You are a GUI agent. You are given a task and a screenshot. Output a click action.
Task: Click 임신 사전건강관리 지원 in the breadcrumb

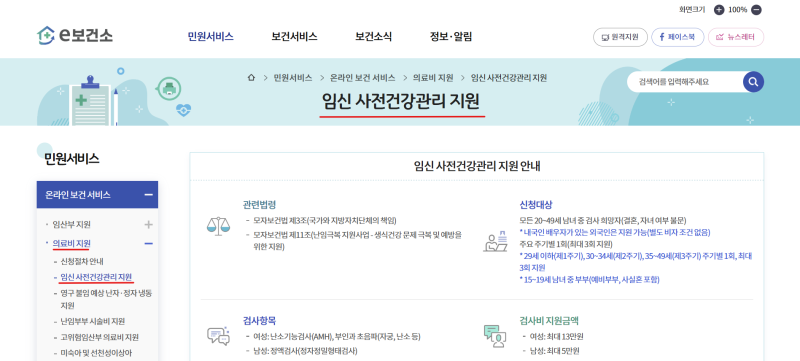(509, 78)
